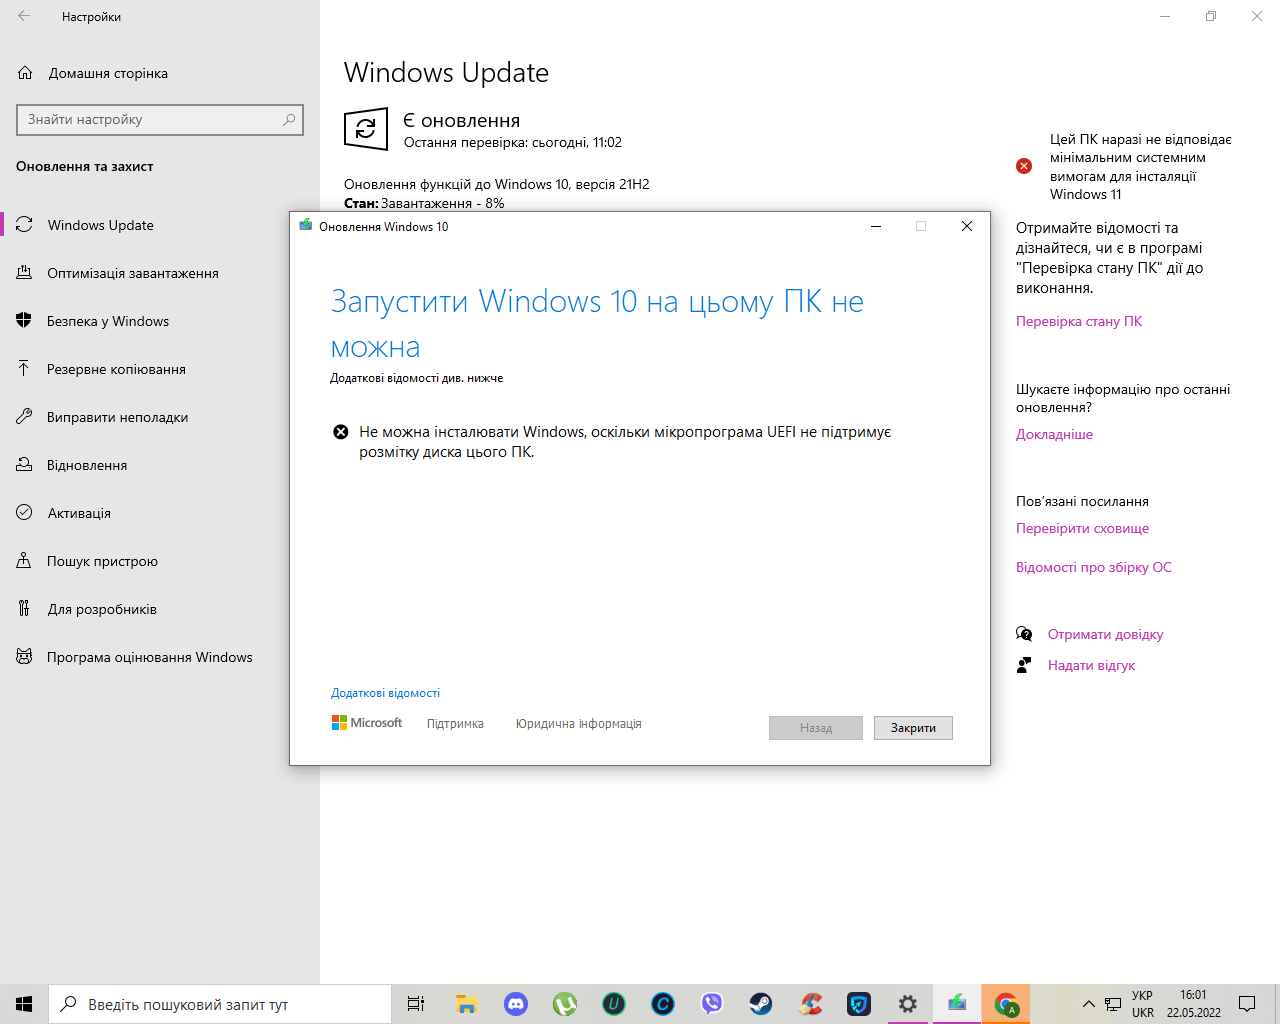Open the IObit Uninstaller taskbar icon
Screen dimensions: 1280x1024
pos(614,1004)
